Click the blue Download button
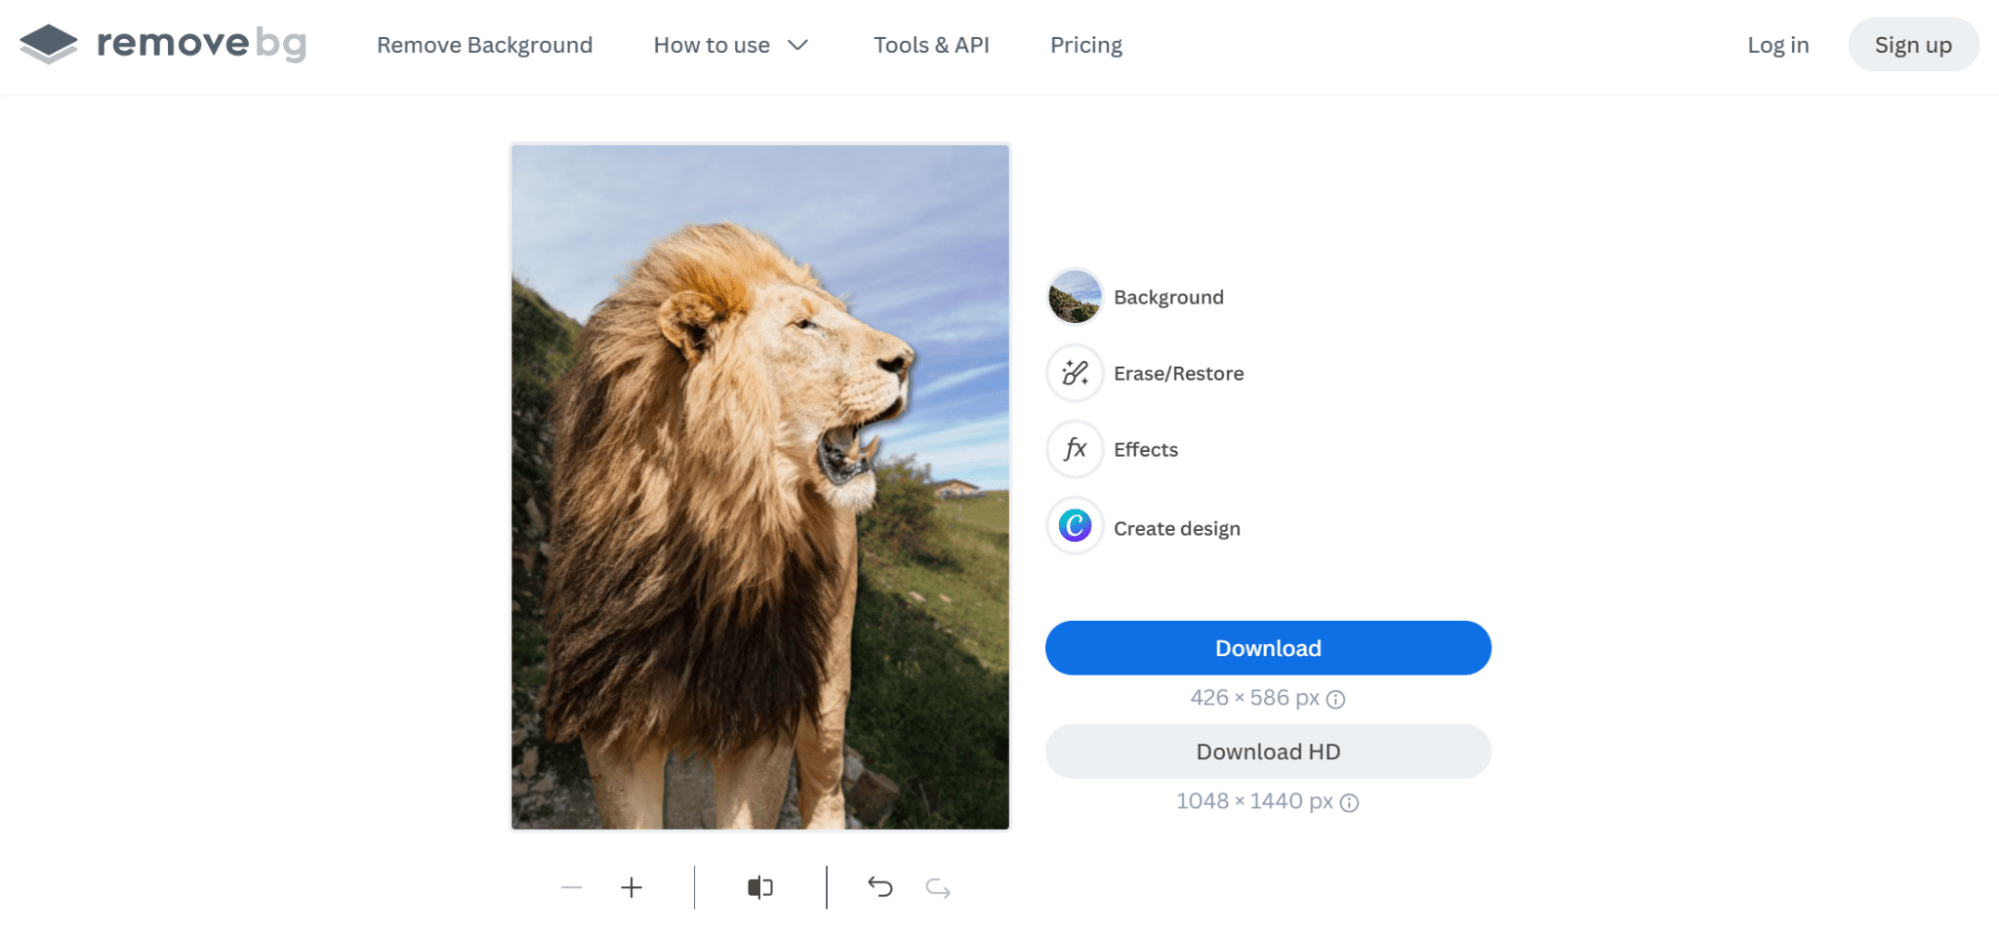The image size is (1999, 948). click(x=1268, y=648)
